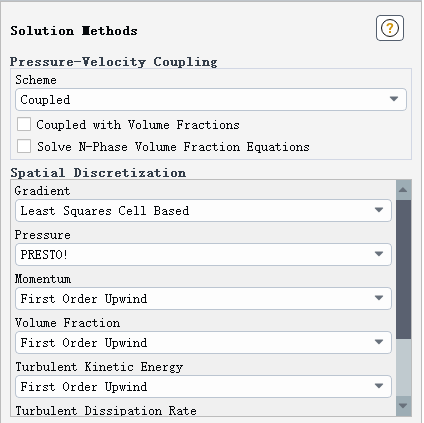Click the scrollbar up arrow
The image size is (424, 423).
pos(403,190)
